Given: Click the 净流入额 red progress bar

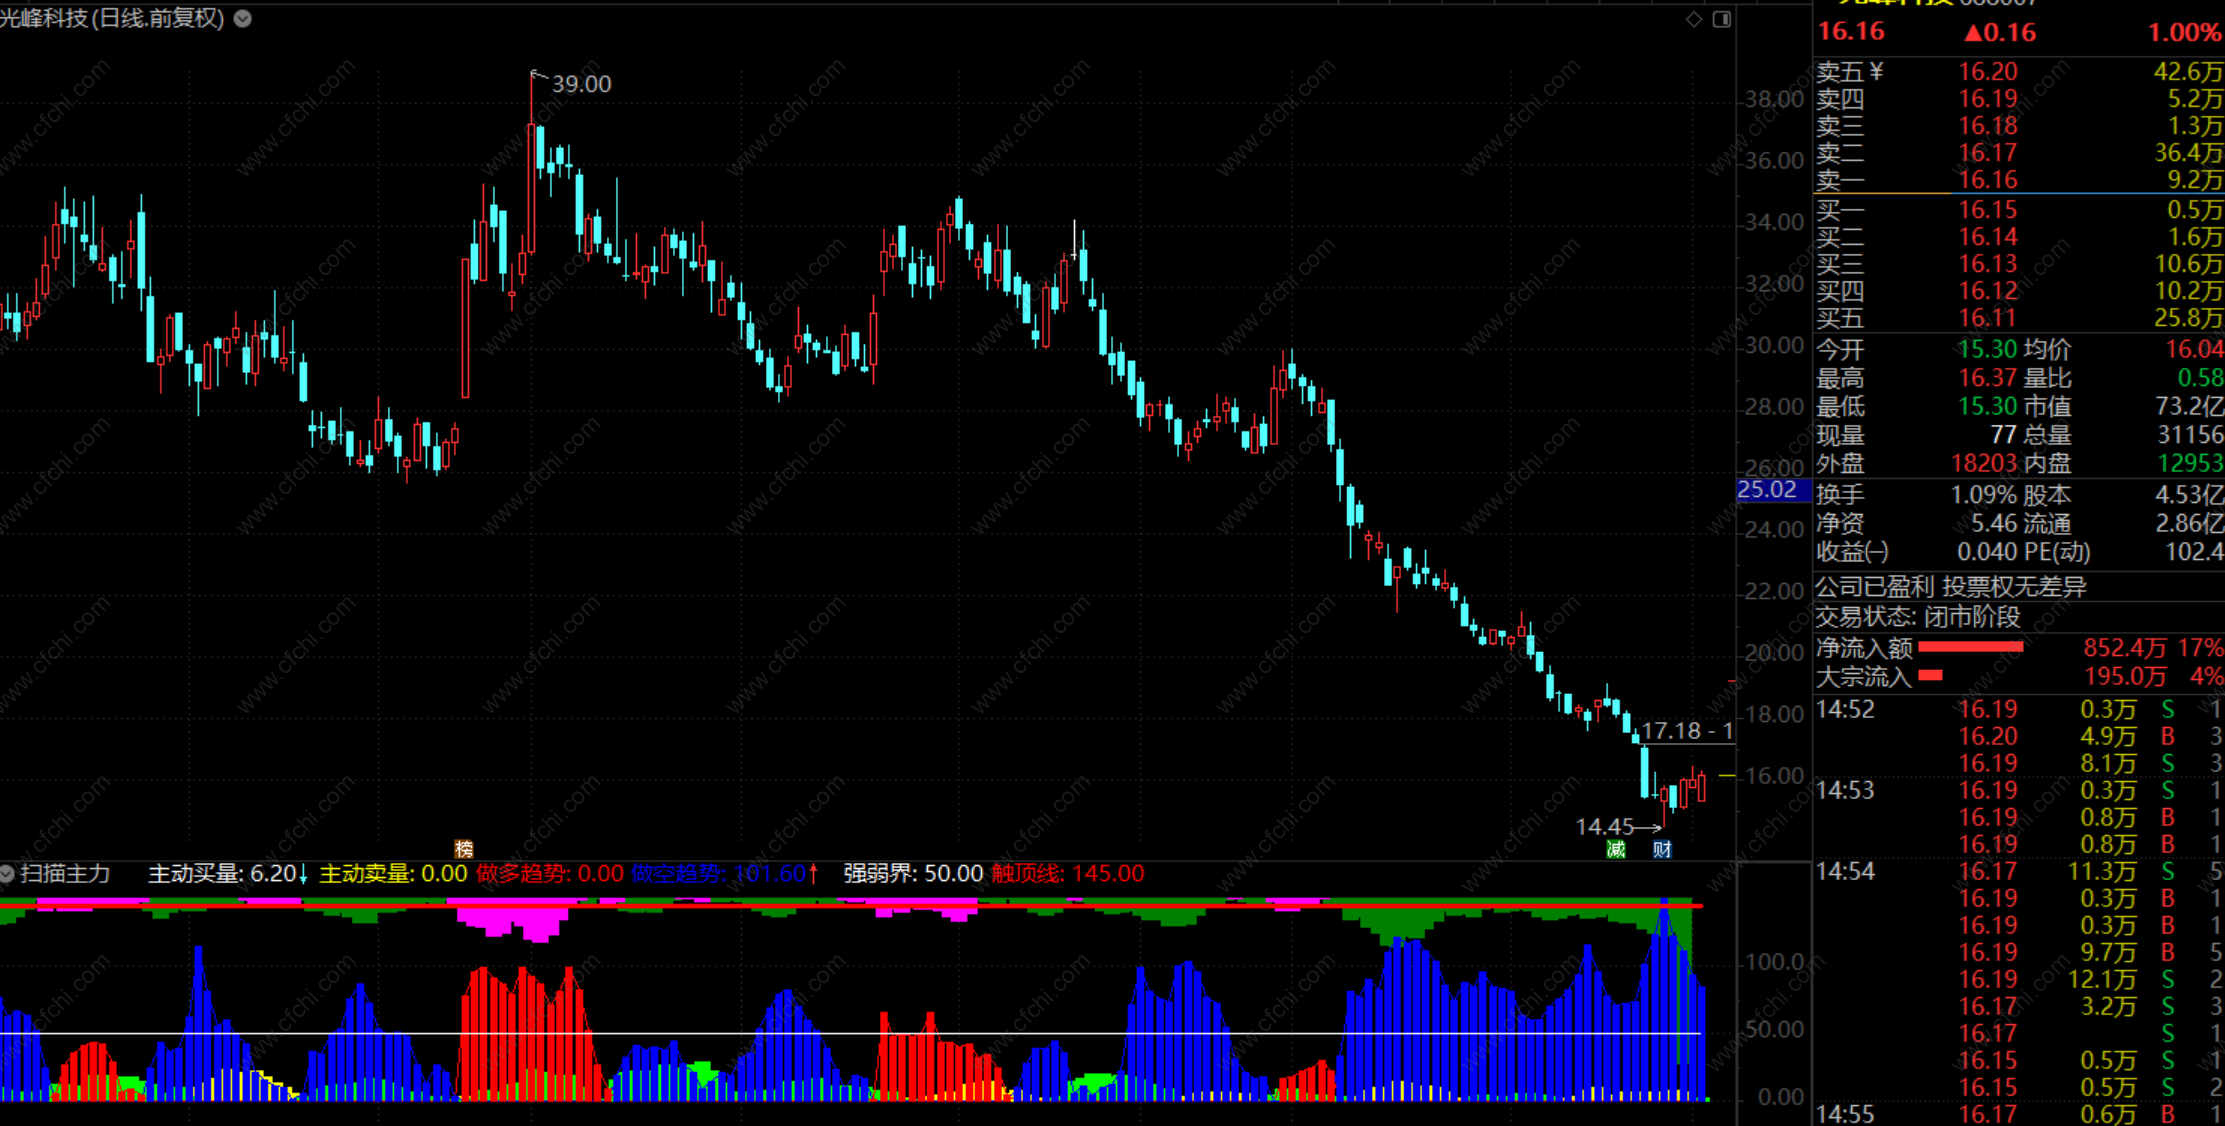Looking at the screenshot, I should pyautogui.click(x=1970, y=647).
